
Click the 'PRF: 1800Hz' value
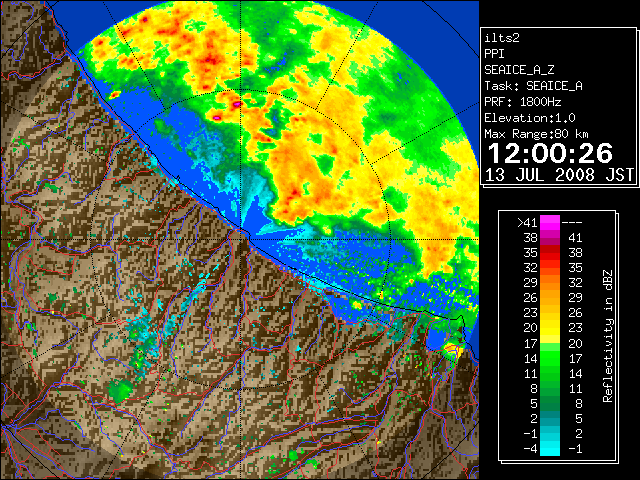(x=522, y=102)
